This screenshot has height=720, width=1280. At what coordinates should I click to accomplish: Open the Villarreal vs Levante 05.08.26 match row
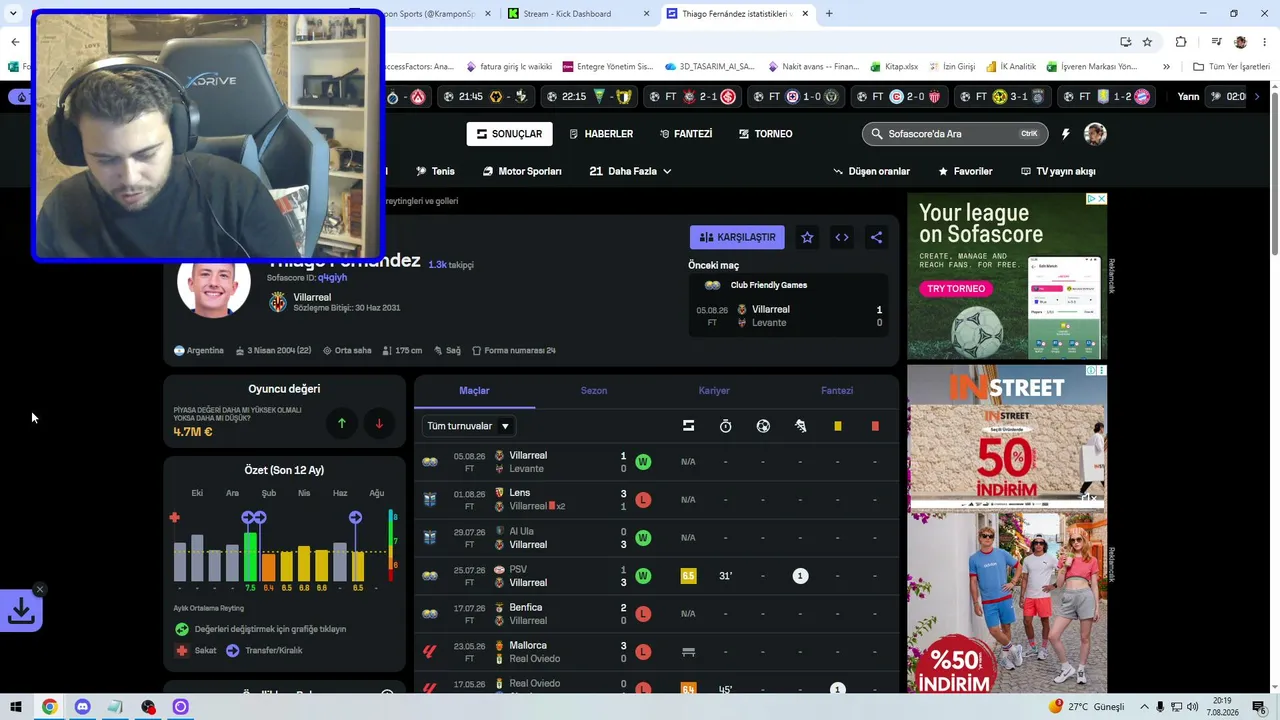click(x=656, y=462)
